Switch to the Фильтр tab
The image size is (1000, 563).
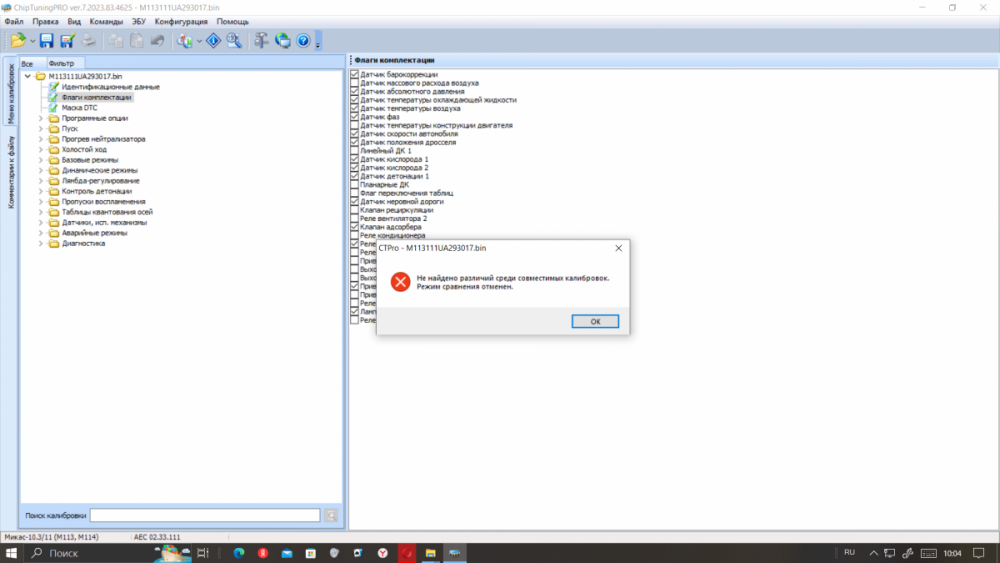pos(61,63)
